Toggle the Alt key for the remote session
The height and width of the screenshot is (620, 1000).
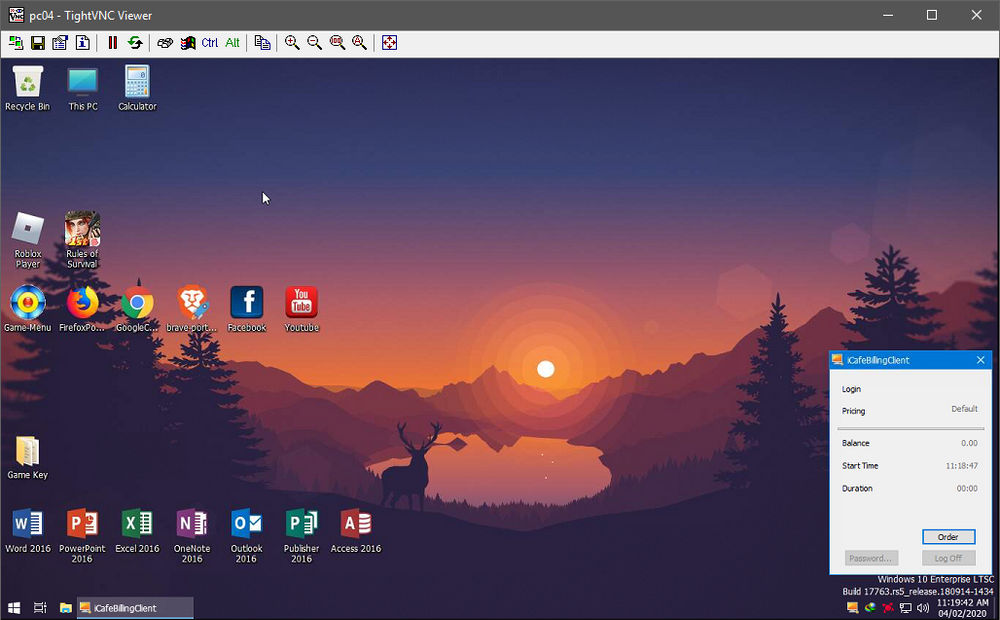click(231, 42)
